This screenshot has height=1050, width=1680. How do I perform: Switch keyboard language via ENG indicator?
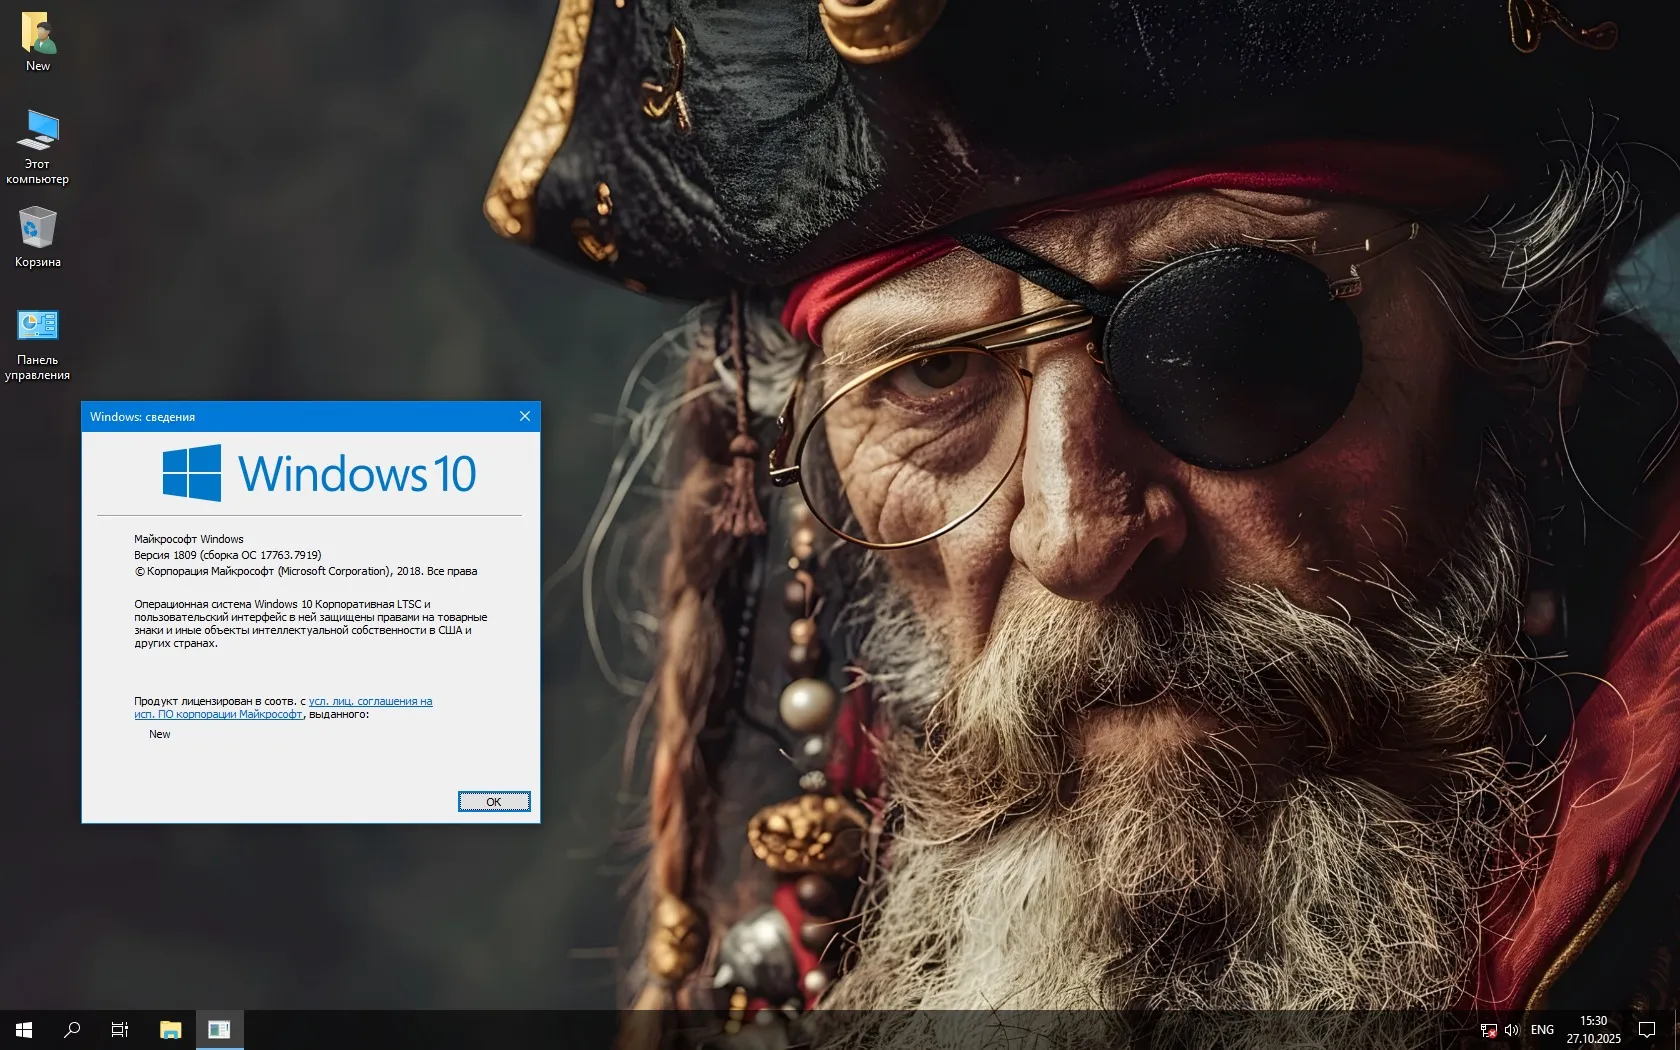(1542, 1030)
